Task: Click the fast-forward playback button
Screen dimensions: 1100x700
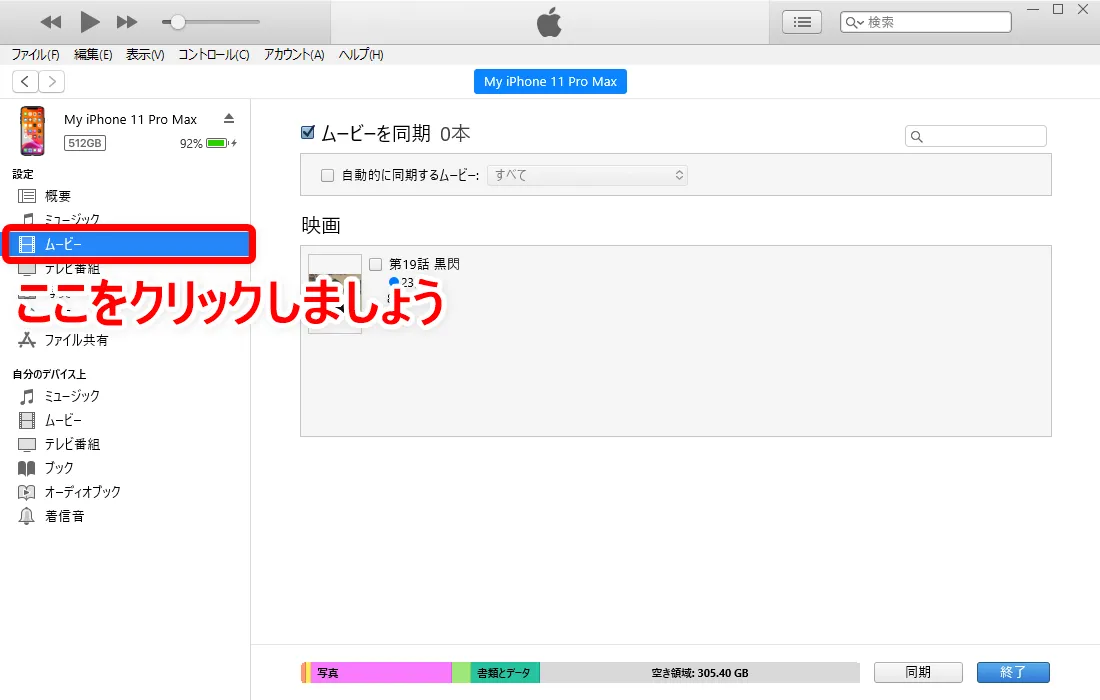Action: coord(127,22)
